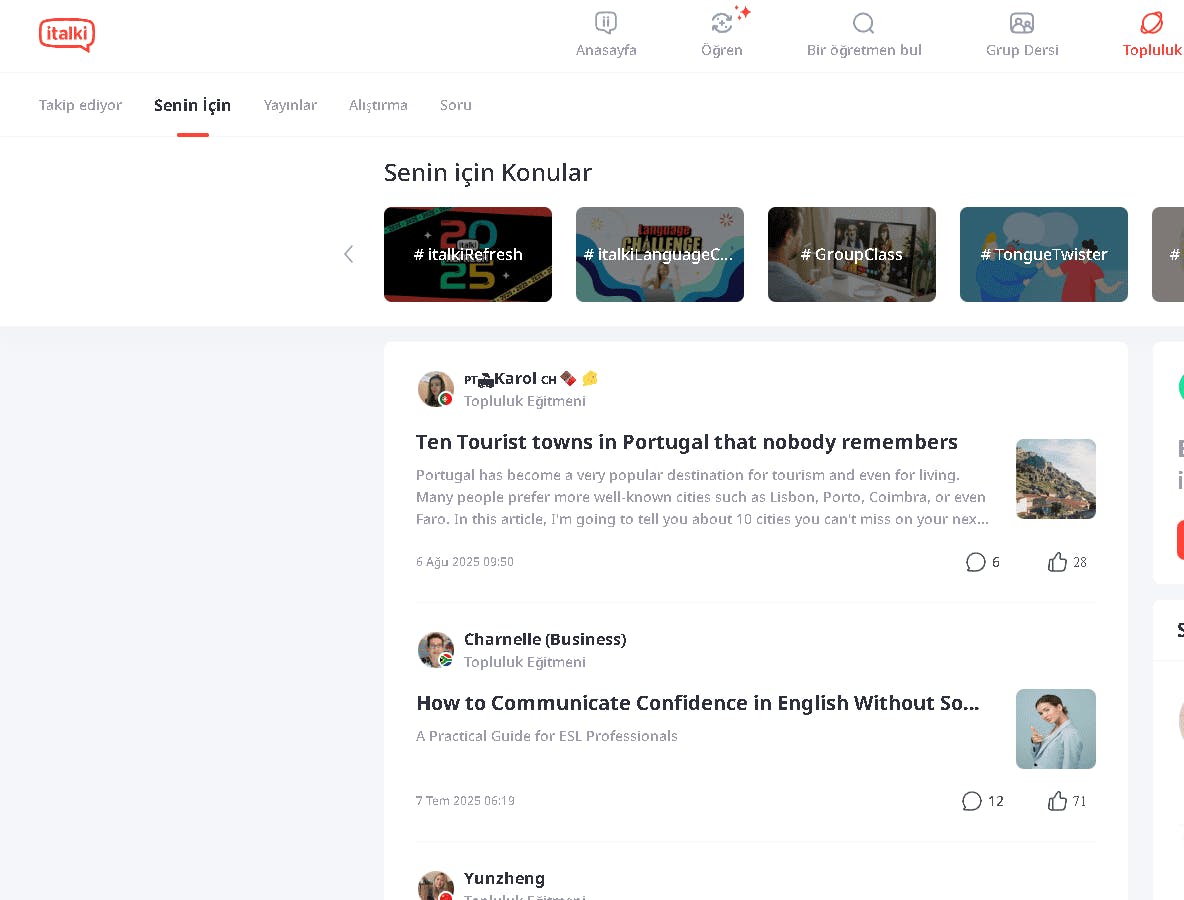Image resolution: width=1184 pixels, height=900 pixels.
Task: Open the Öğren learning icon
Action: 722,23
